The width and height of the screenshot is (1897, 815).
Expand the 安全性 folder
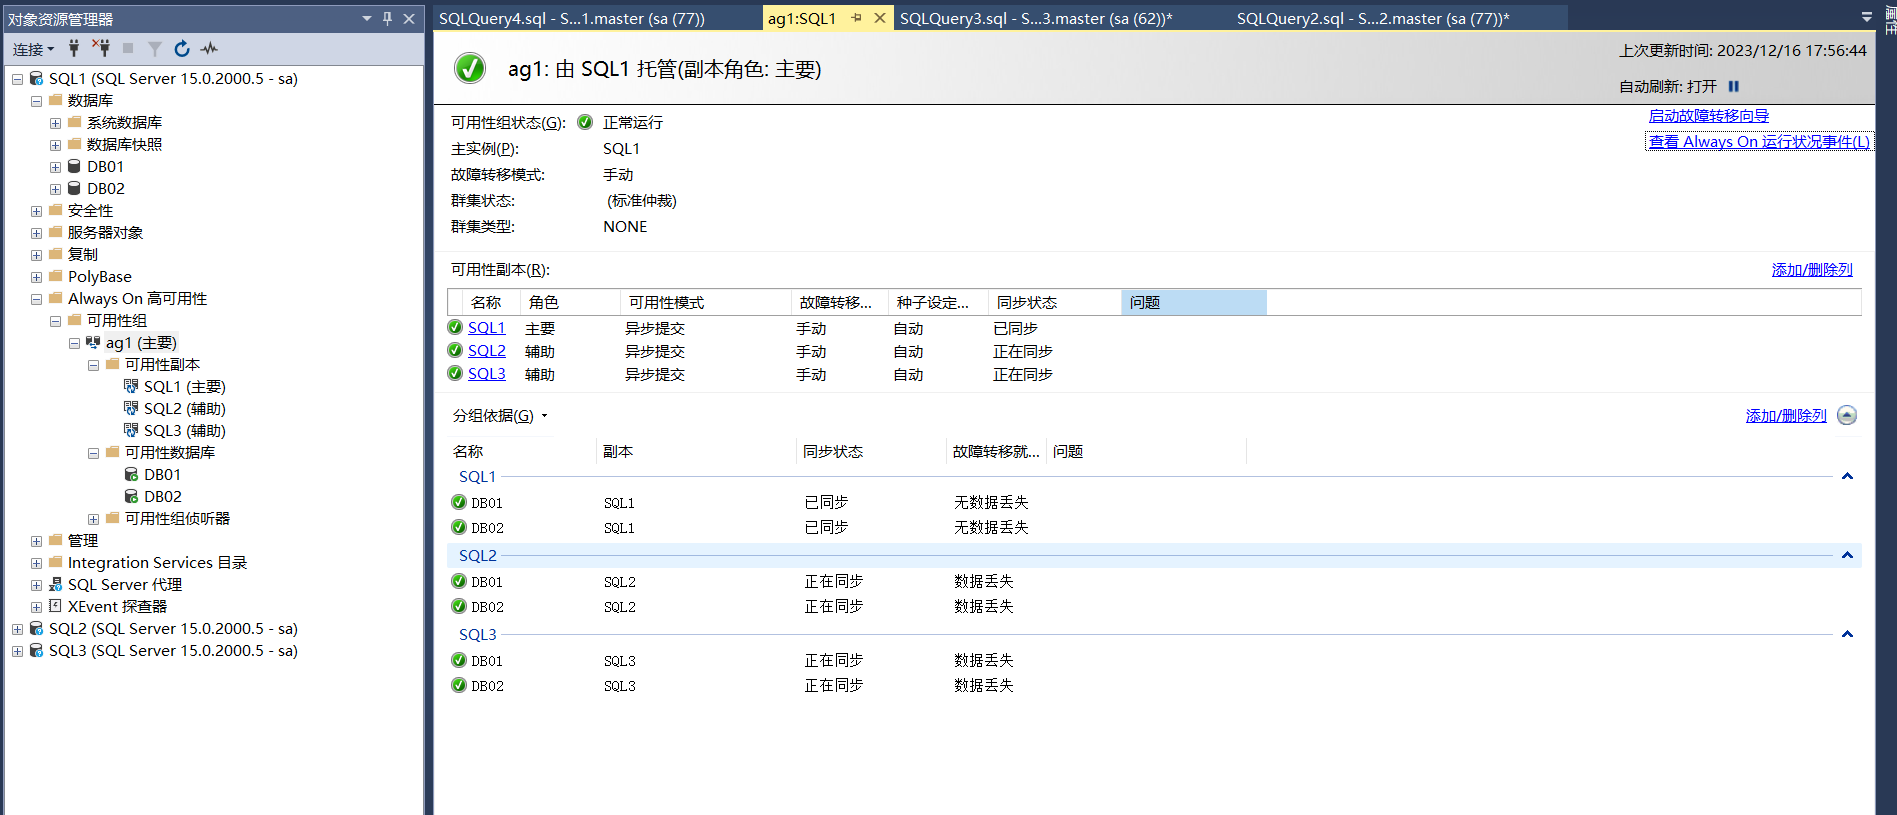[36, 211]
